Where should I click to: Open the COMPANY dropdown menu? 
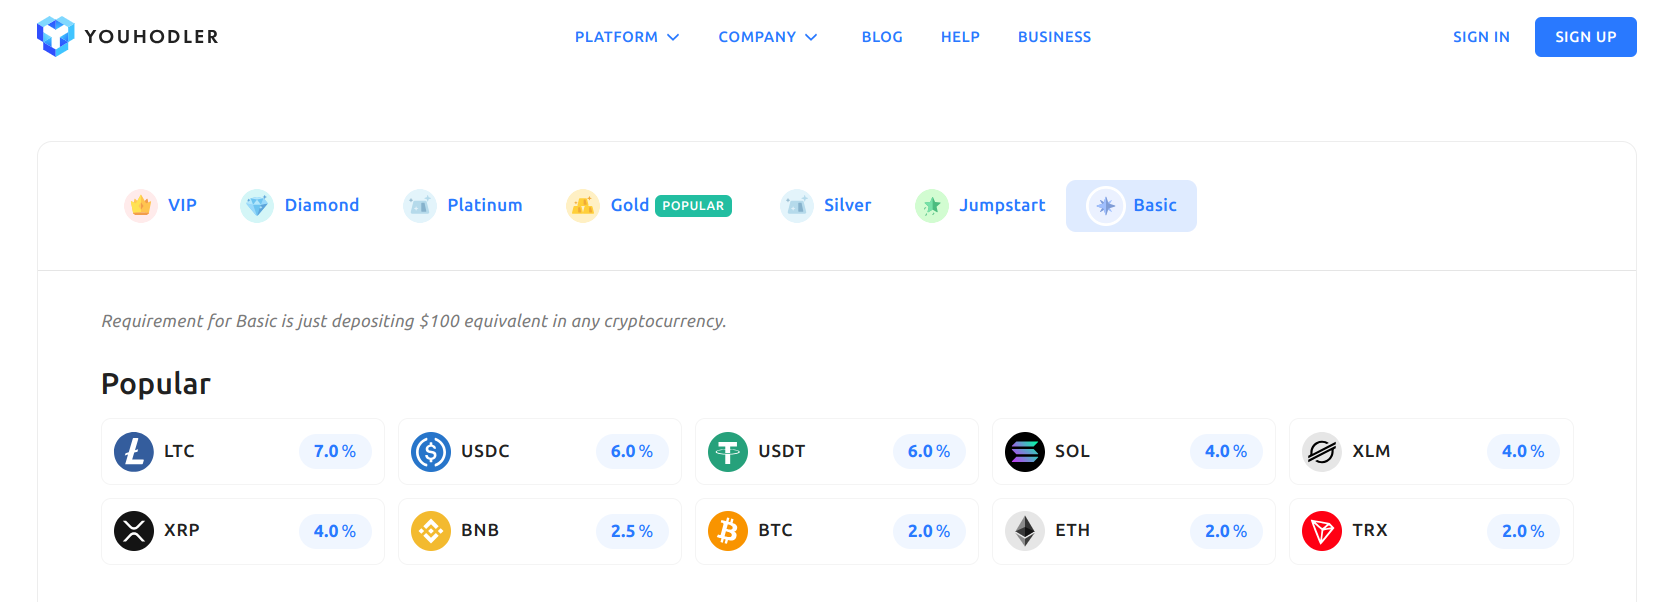click(767, 36)
